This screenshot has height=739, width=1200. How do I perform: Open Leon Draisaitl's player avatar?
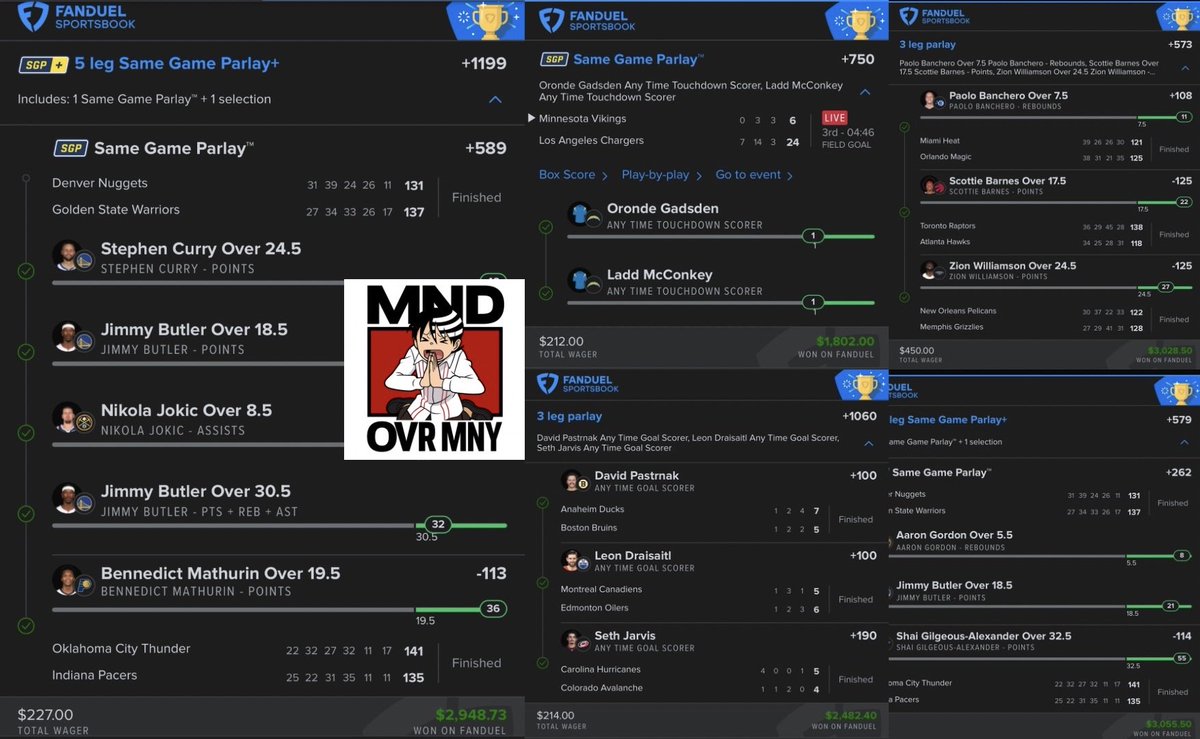point(574,561)
